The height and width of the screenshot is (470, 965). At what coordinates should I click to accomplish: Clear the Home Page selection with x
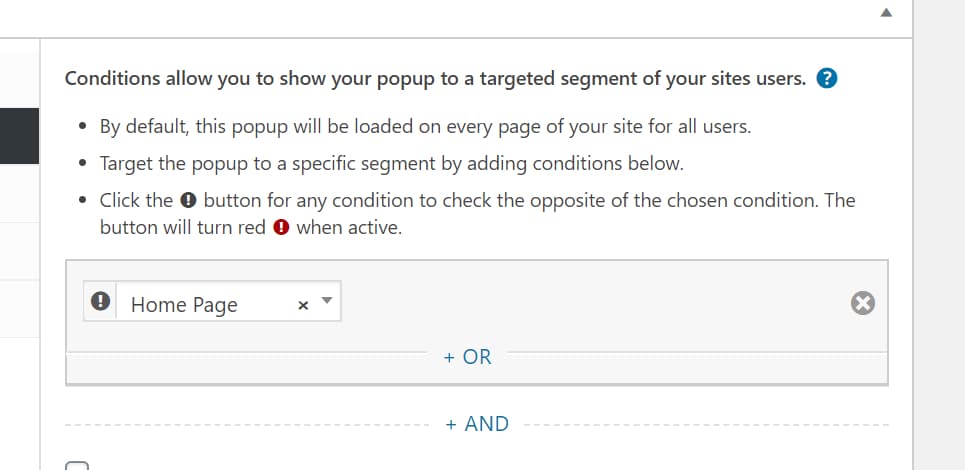click(302, 305)
